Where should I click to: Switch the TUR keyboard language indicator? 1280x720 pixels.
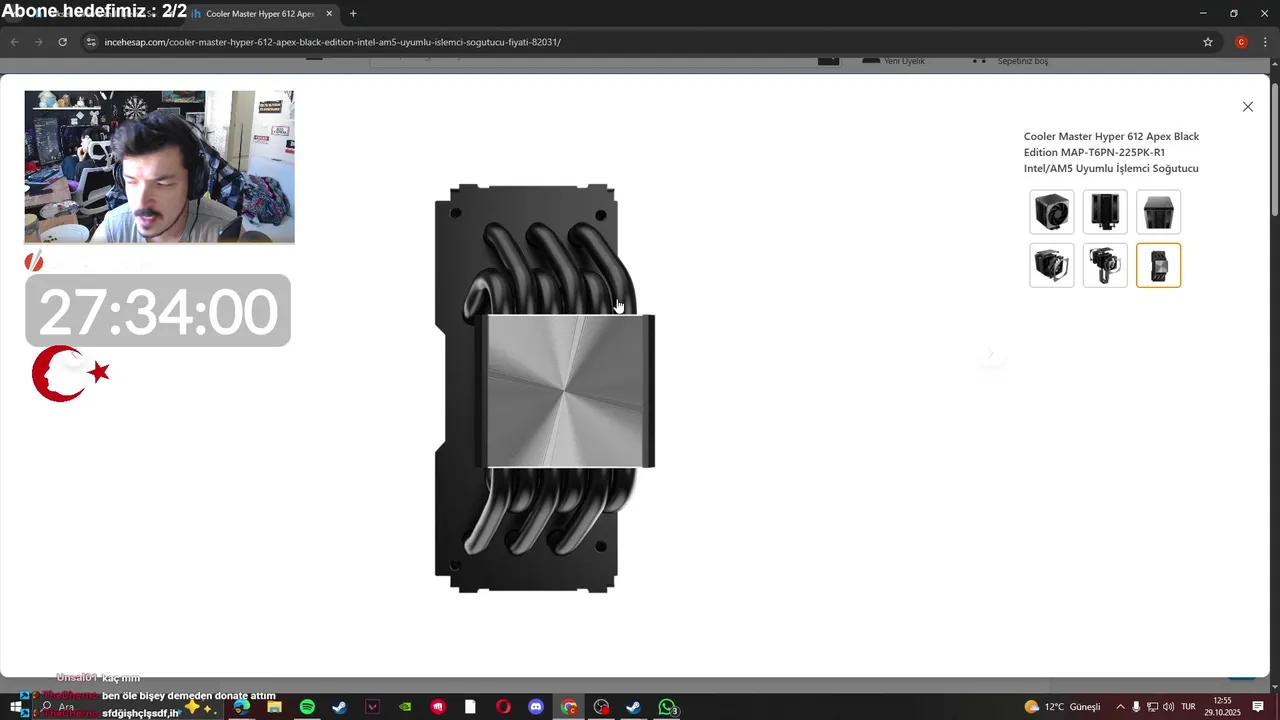click(1189, 707)
